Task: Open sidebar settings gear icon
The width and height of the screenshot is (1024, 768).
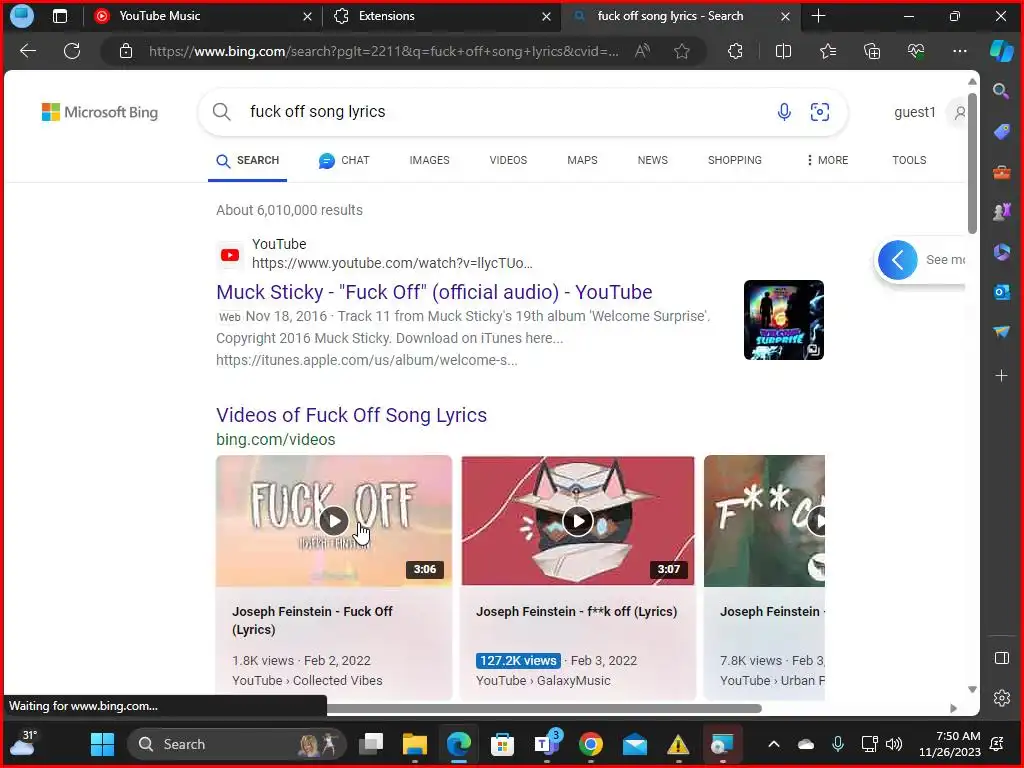Action: click(x=1001, y=698)
